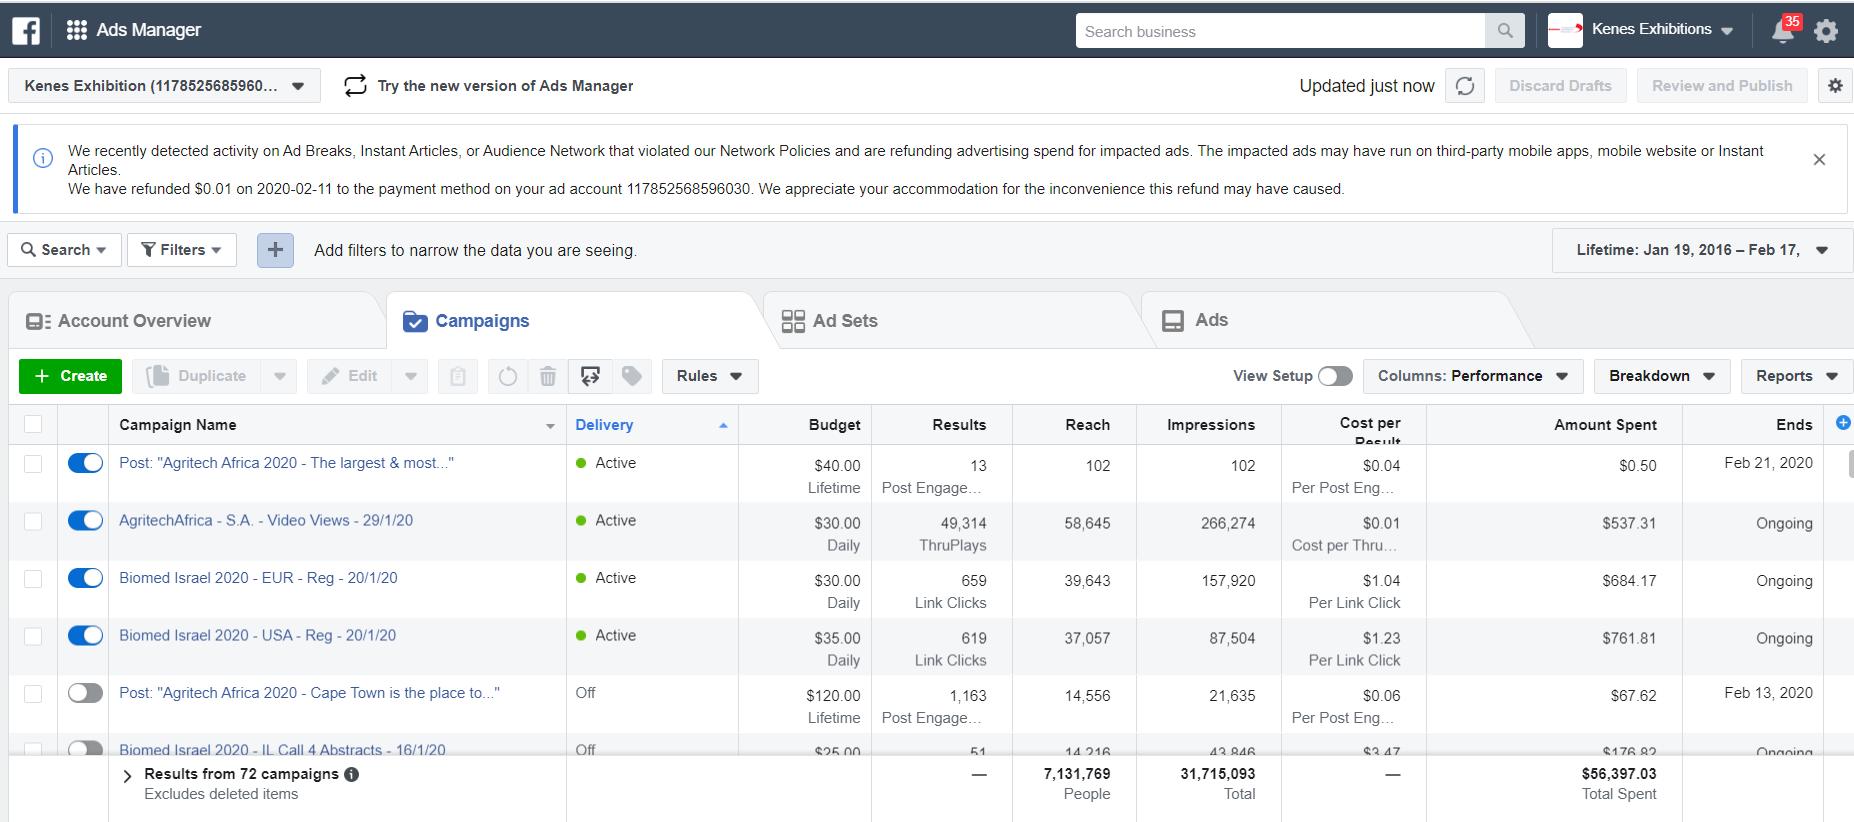The image size is (1854, 822).
Task: Open Edit options dropdown arrow
Action: (411, 376)
